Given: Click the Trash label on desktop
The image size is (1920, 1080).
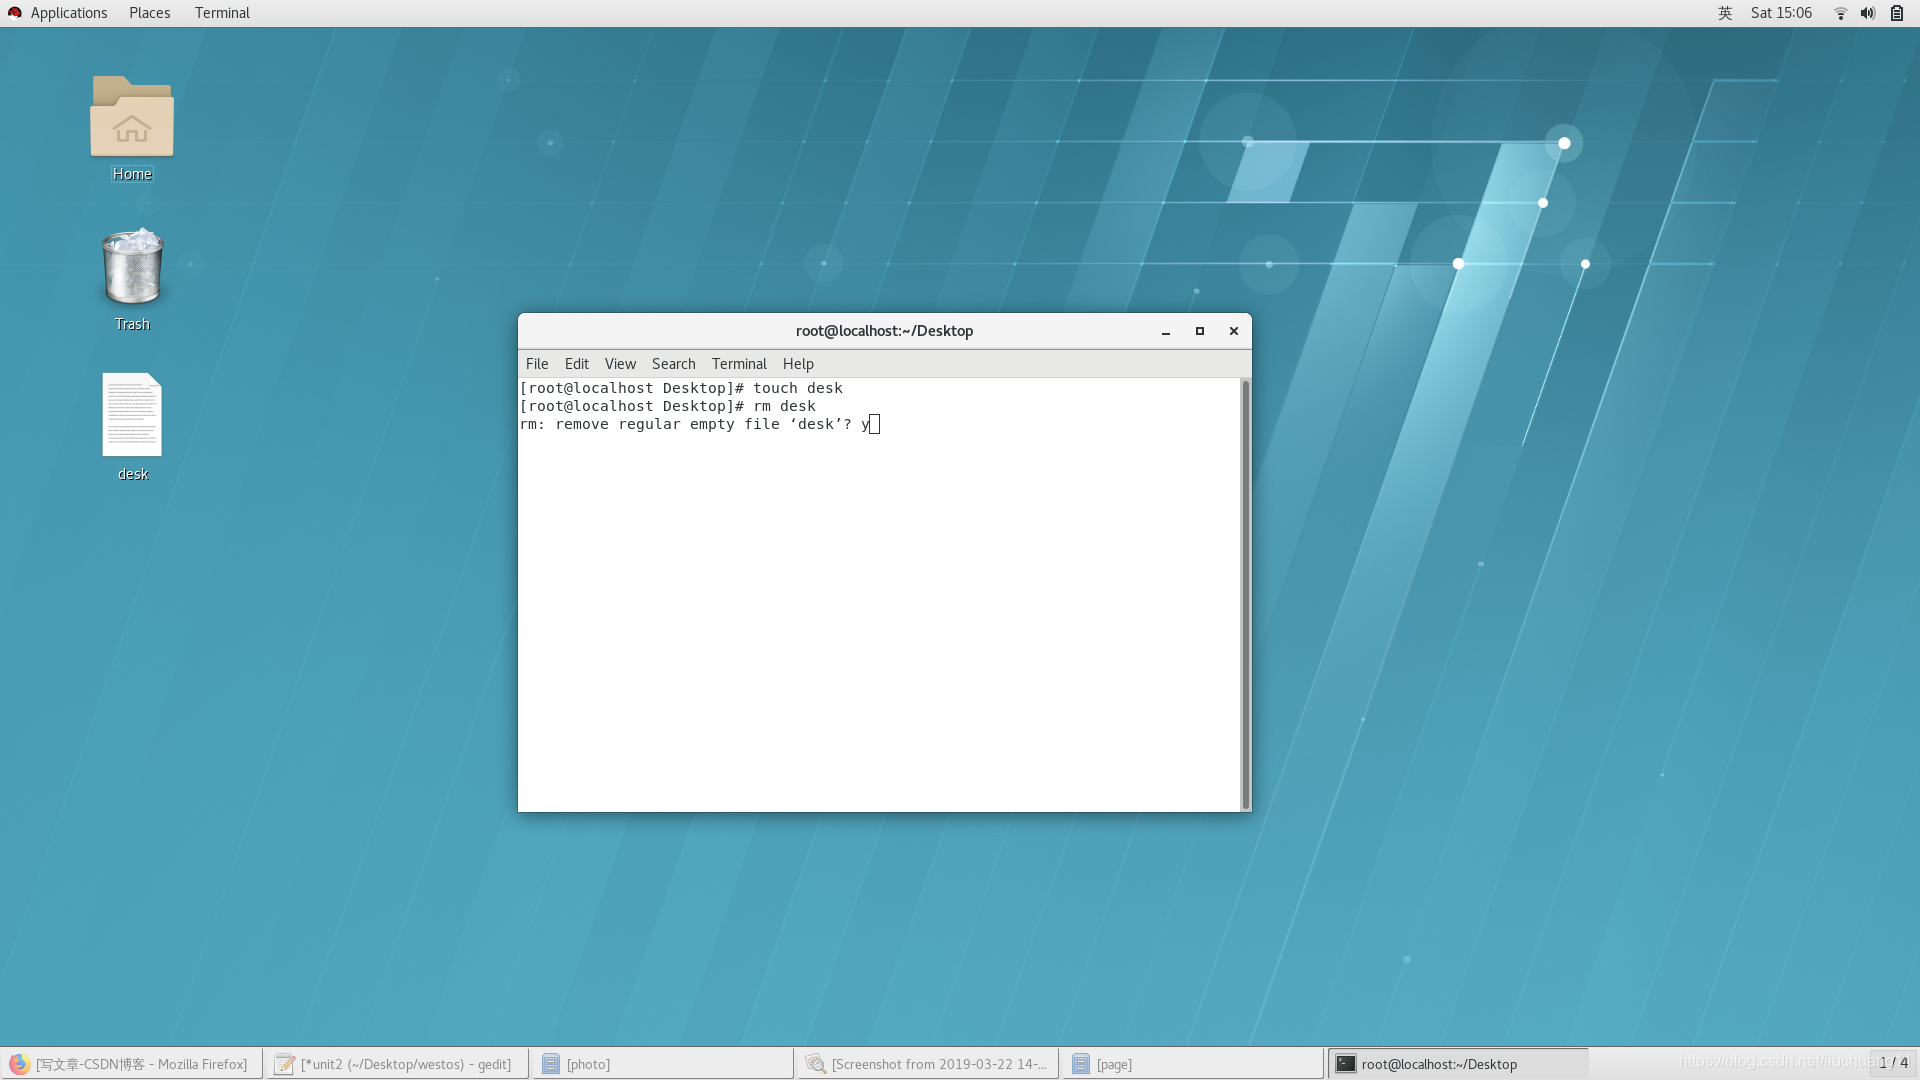Looking at the screenshot, I should [x=132, y=324].
